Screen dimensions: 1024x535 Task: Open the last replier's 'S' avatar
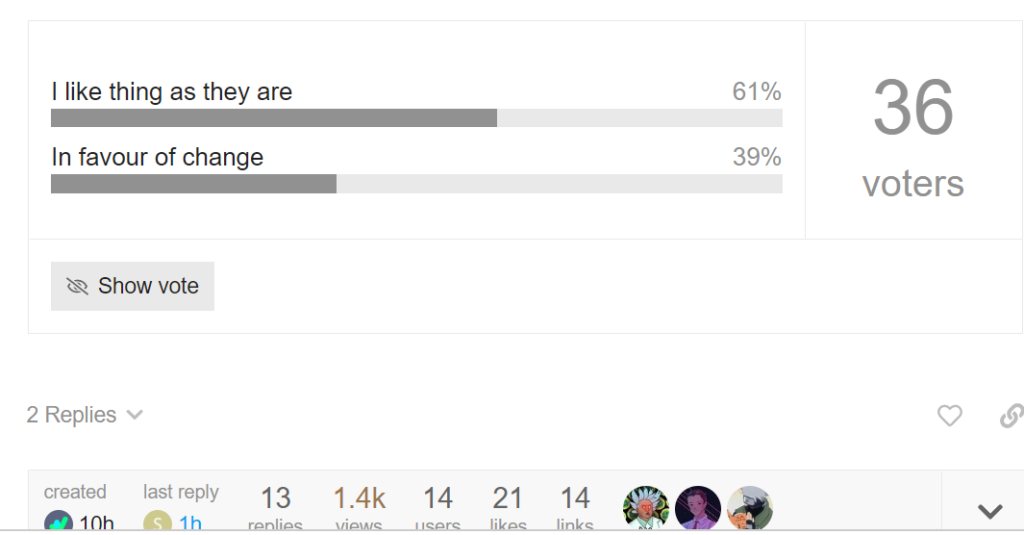pos(158,521)
